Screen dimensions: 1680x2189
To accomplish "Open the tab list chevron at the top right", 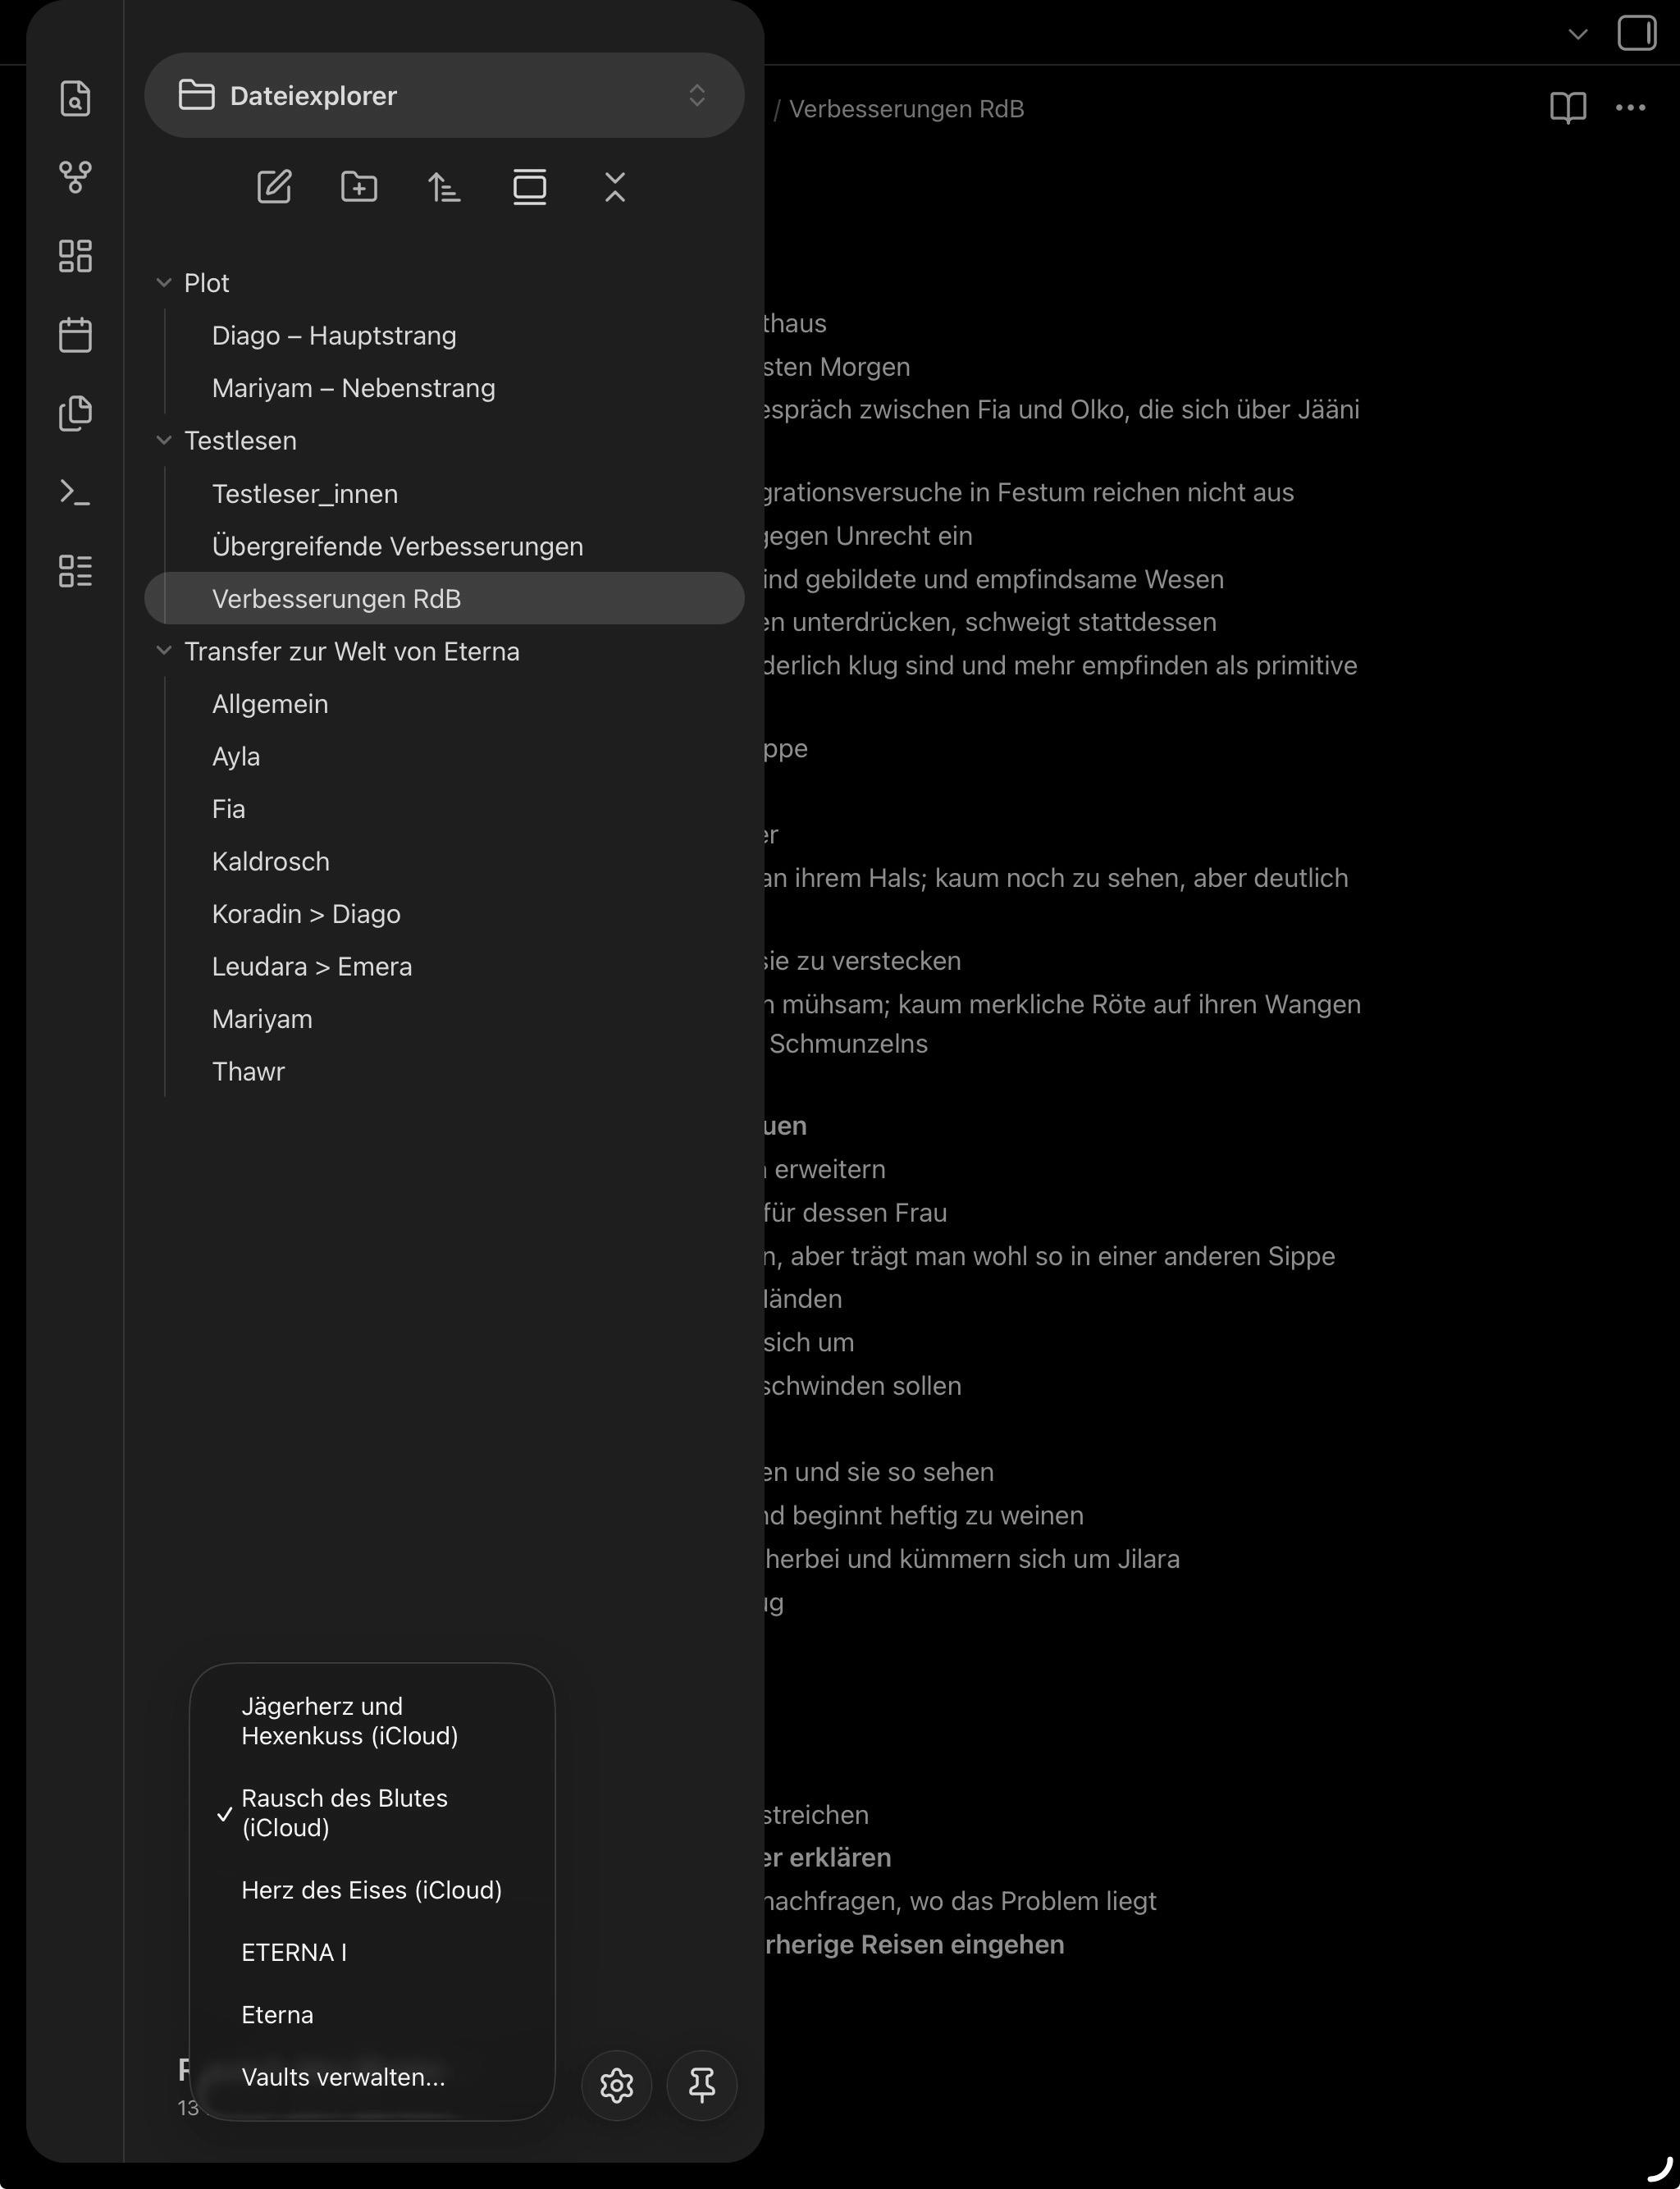I will point(1578,34).
